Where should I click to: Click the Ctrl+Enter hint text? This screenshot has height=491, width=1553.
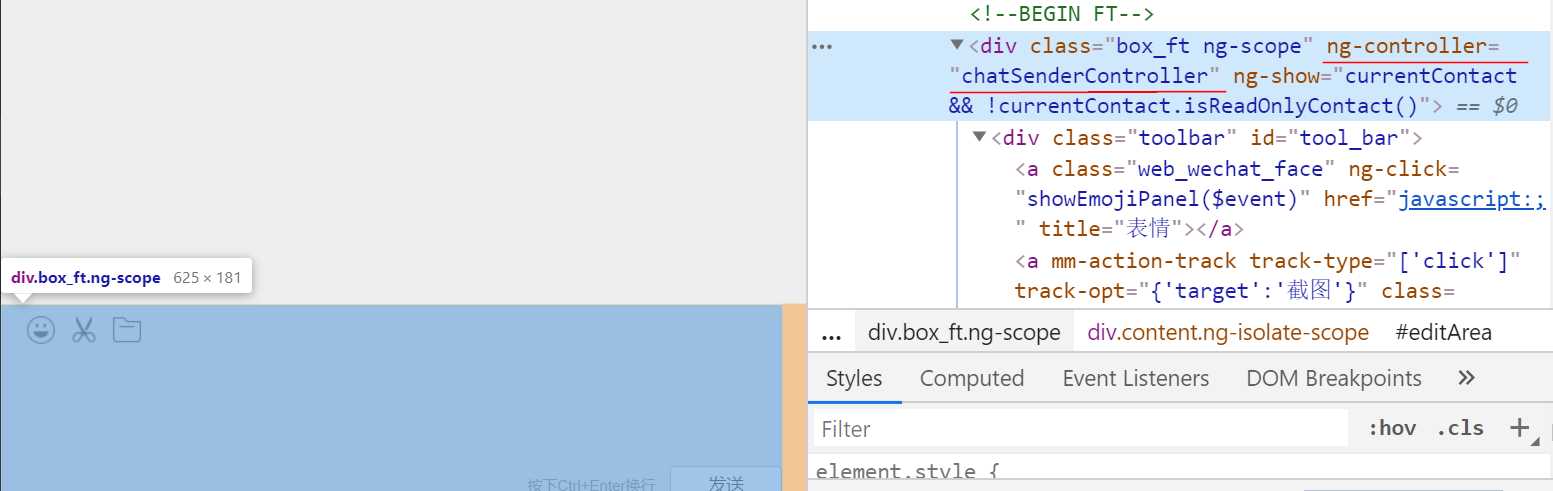(x=591, y=484)
